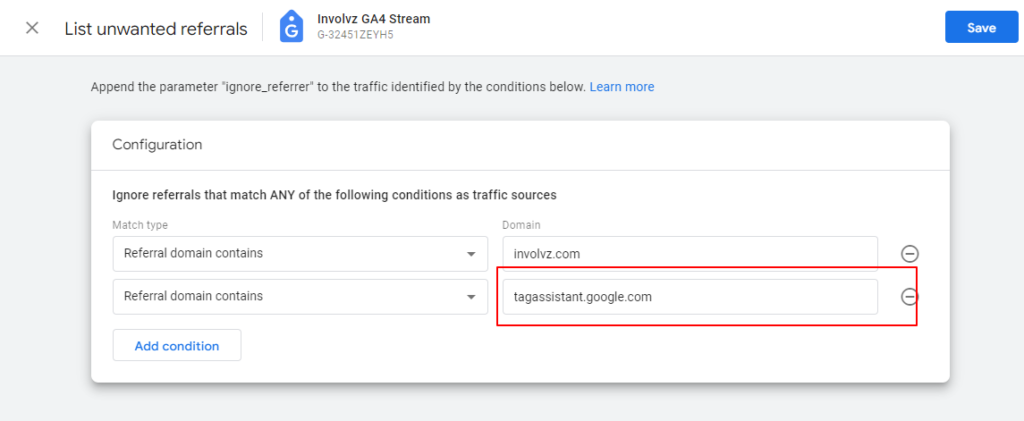Open the Learn more link
Viewport: 1024px width, 421px height.
click(622, 87)
